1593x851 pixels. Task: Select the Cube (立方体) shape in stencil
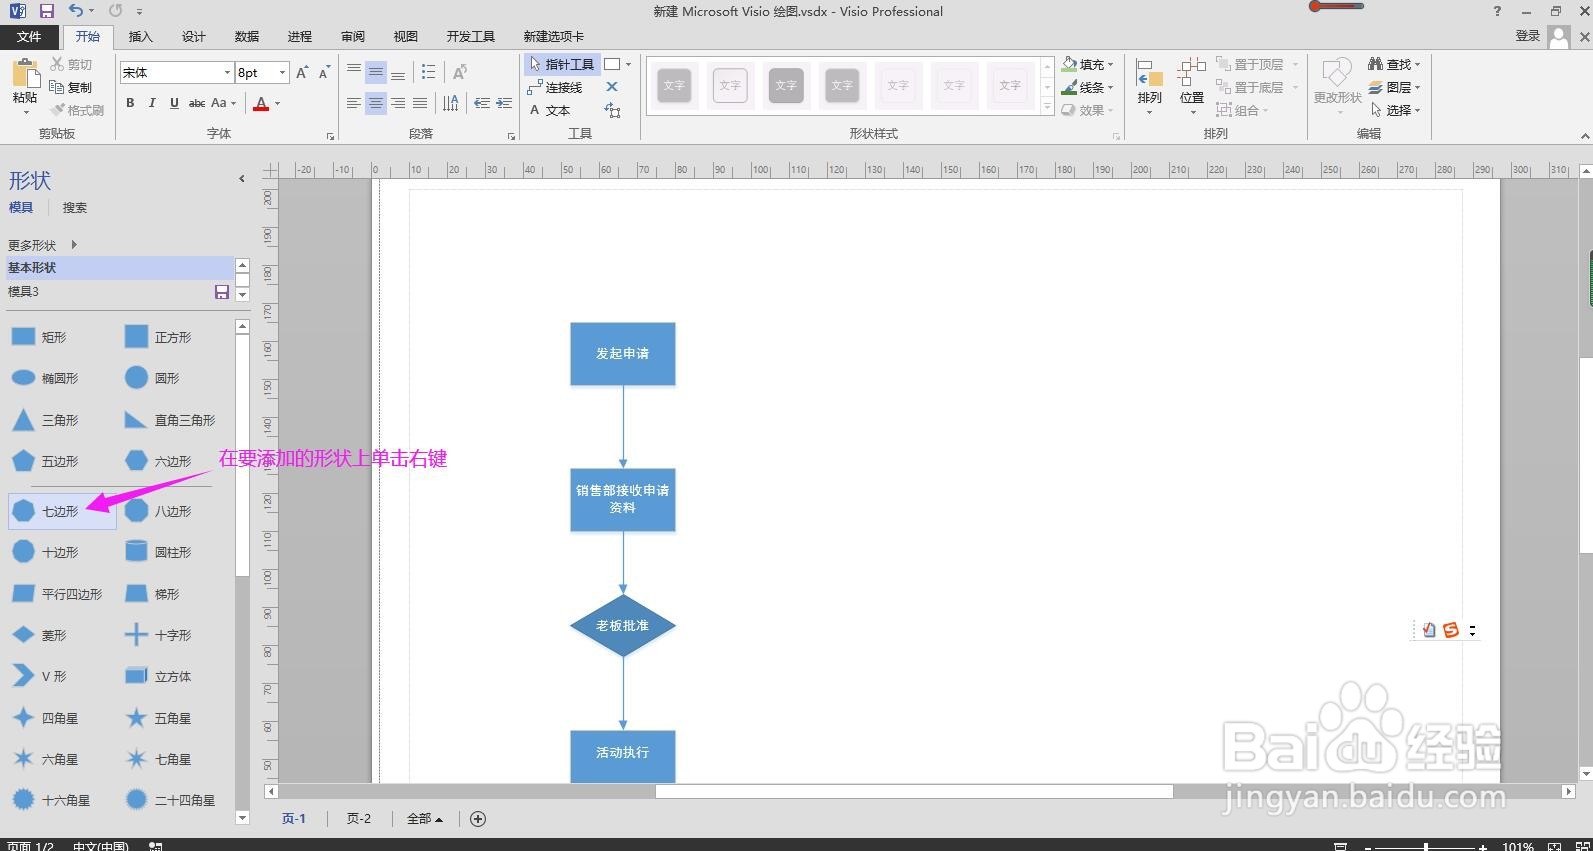[x=160, y=677]
